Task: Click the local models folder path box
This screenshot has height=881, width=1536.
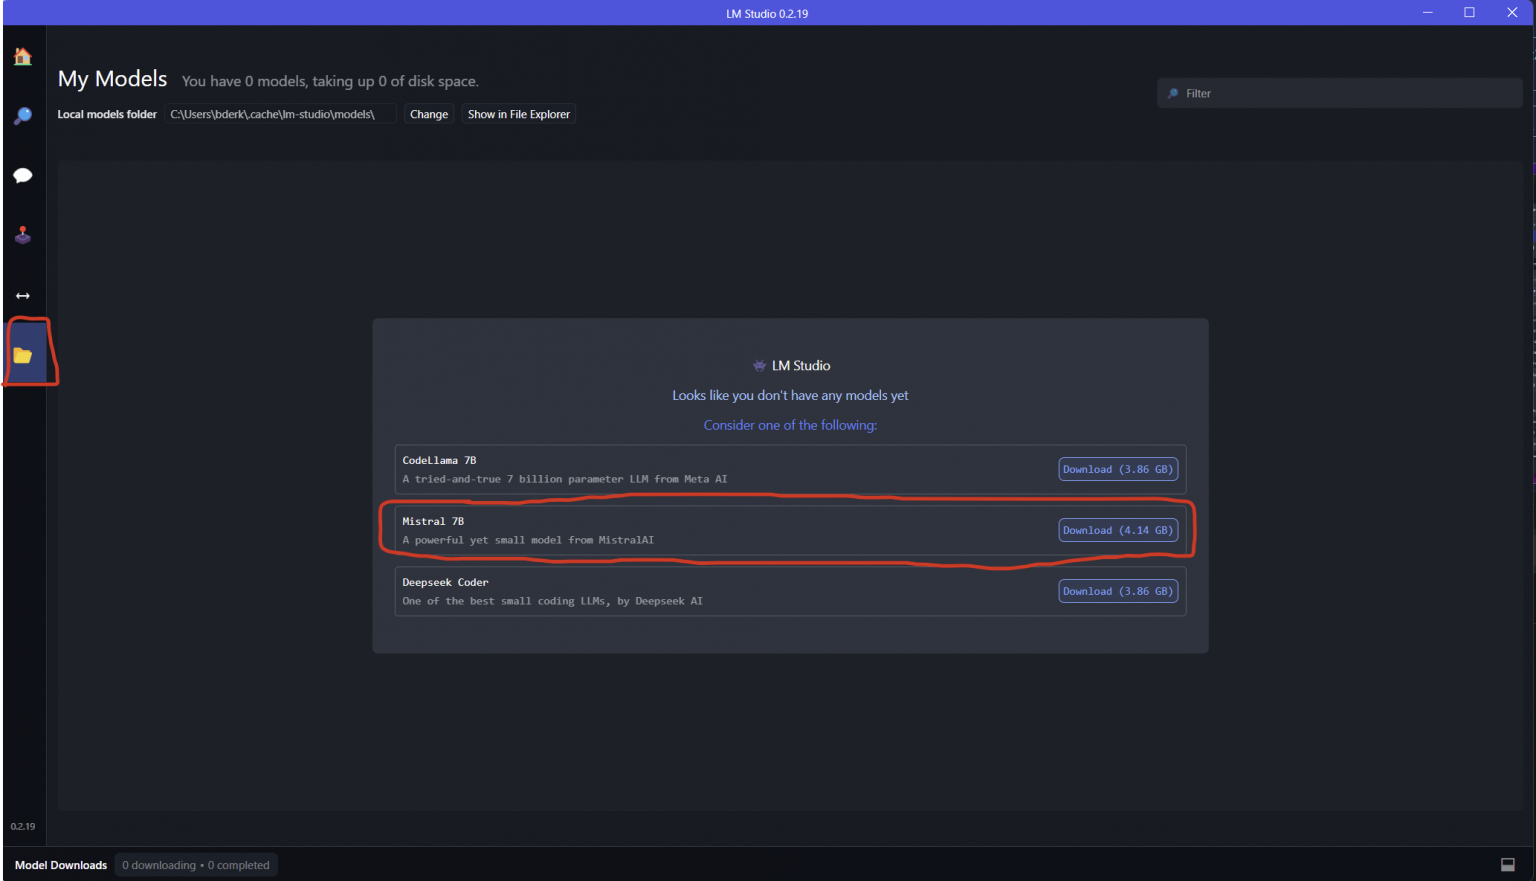Action: pos(280,114)
